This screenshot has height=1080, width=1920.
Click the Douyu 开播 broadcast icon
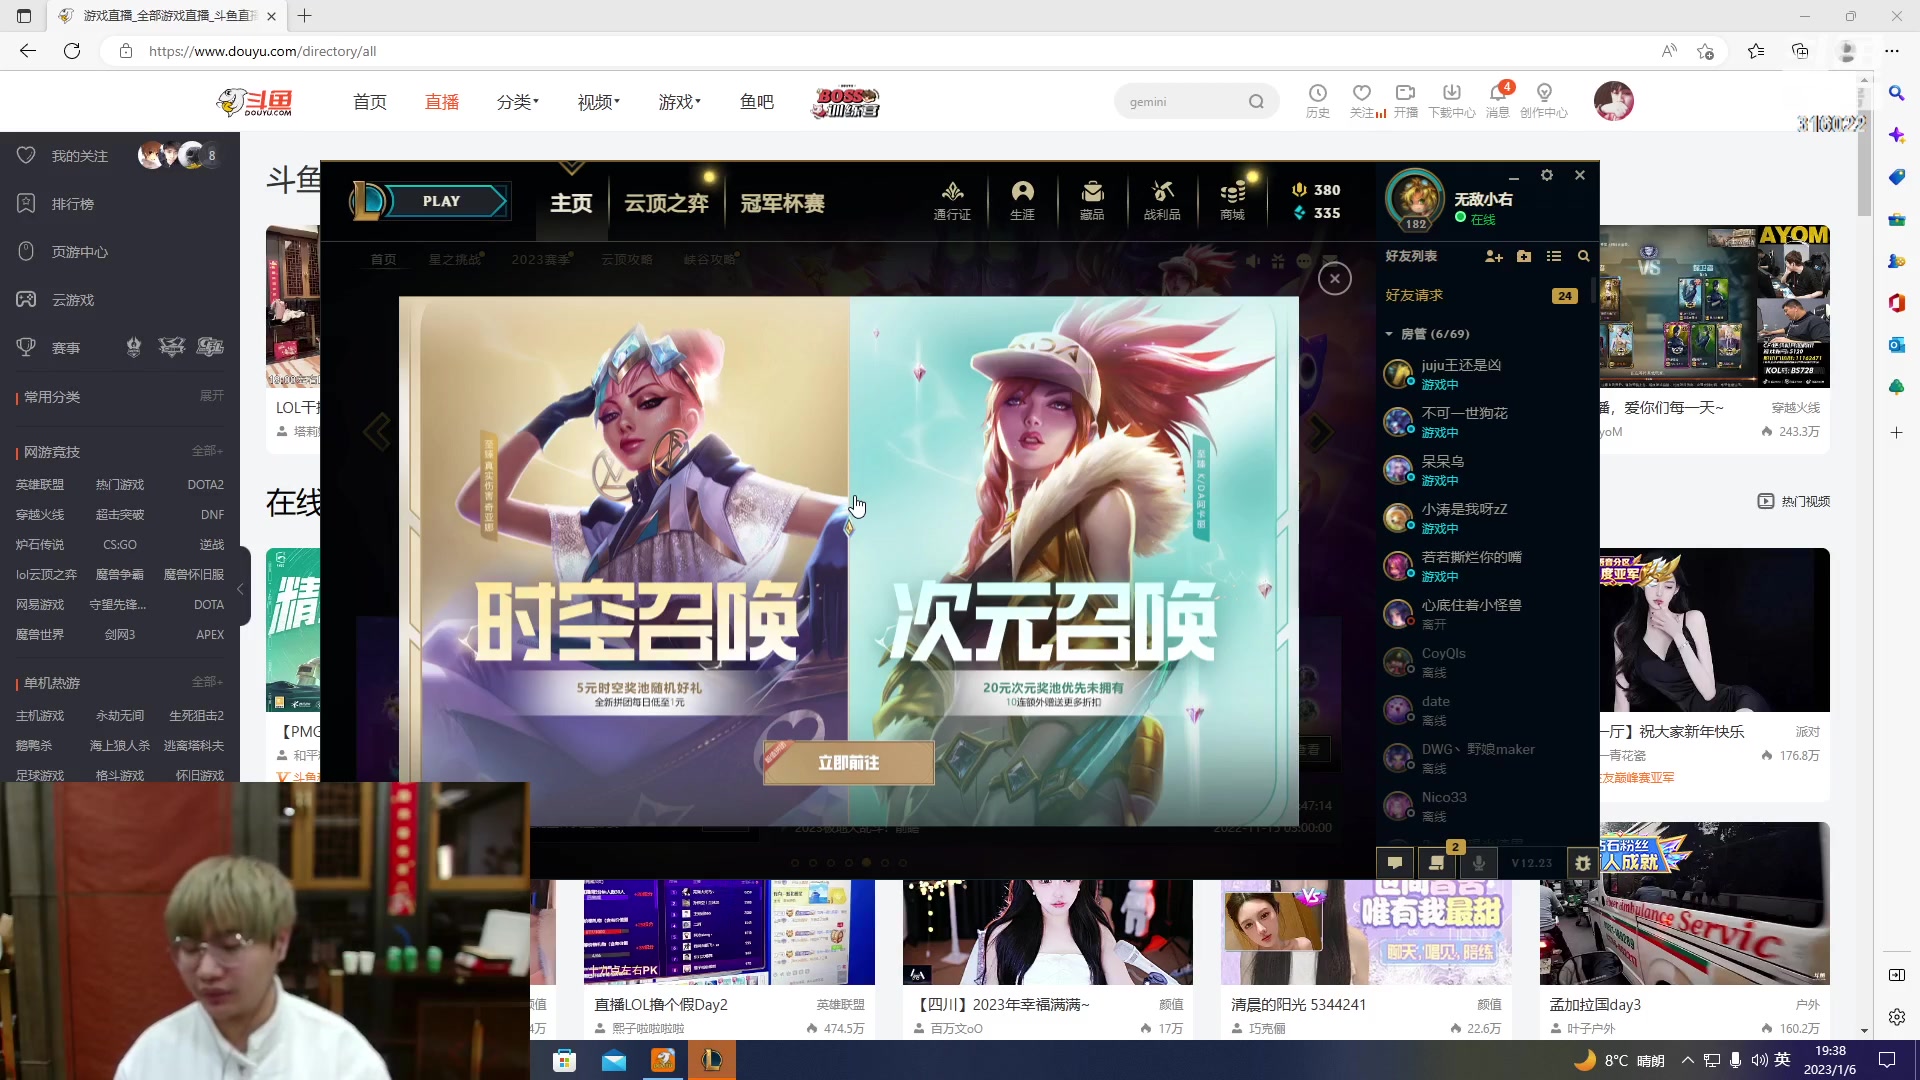pos(1406,101)
